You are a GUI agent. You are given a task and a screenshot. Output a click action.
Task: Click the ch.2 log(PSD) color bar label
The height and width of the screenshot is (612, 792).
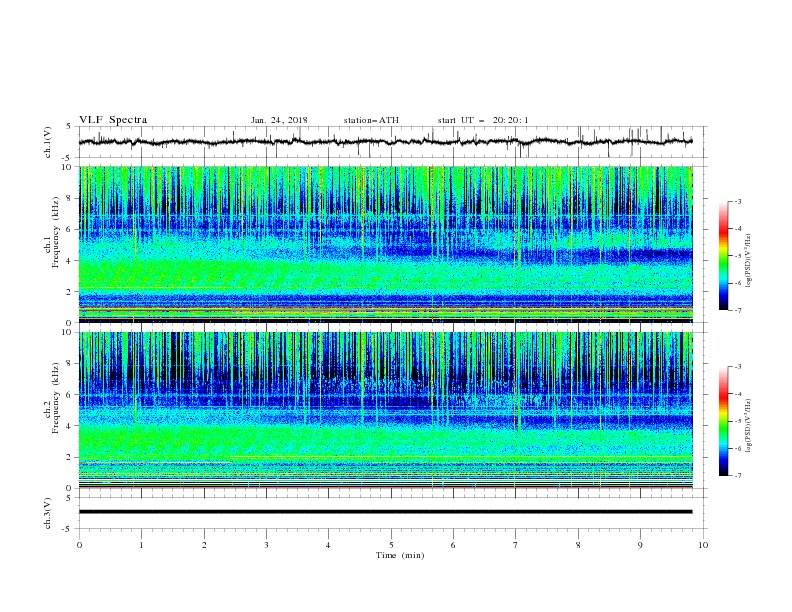click(748, 426)
